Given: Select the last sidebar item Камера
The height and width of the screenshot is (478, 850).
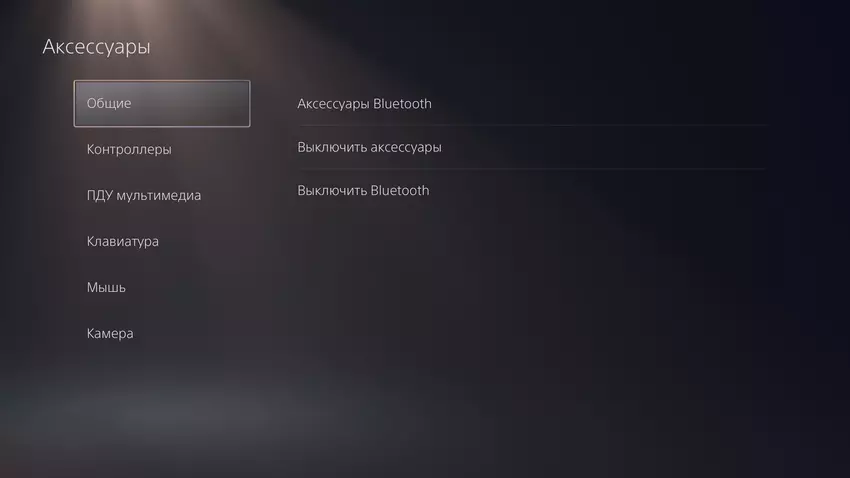Looking at the screenshot, I should pos(162,334).
